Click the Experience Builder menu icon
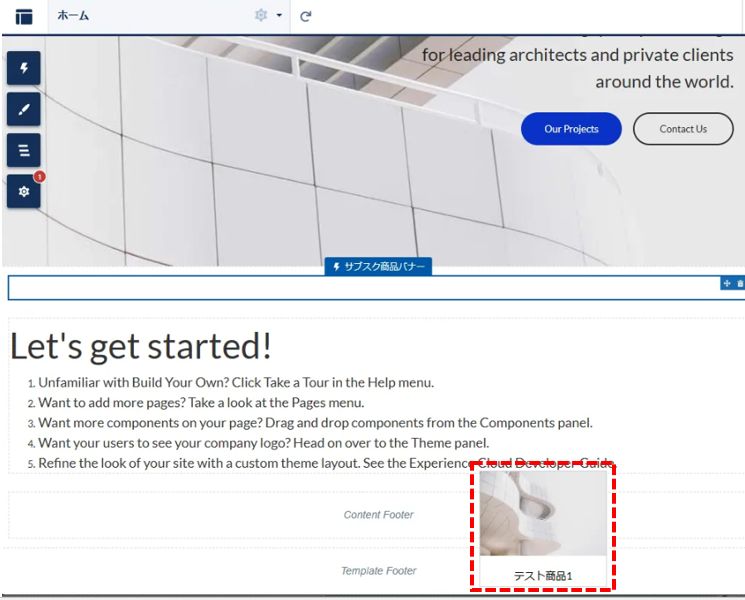Viewport: 745px width, 600px height. tap(24, 16)
